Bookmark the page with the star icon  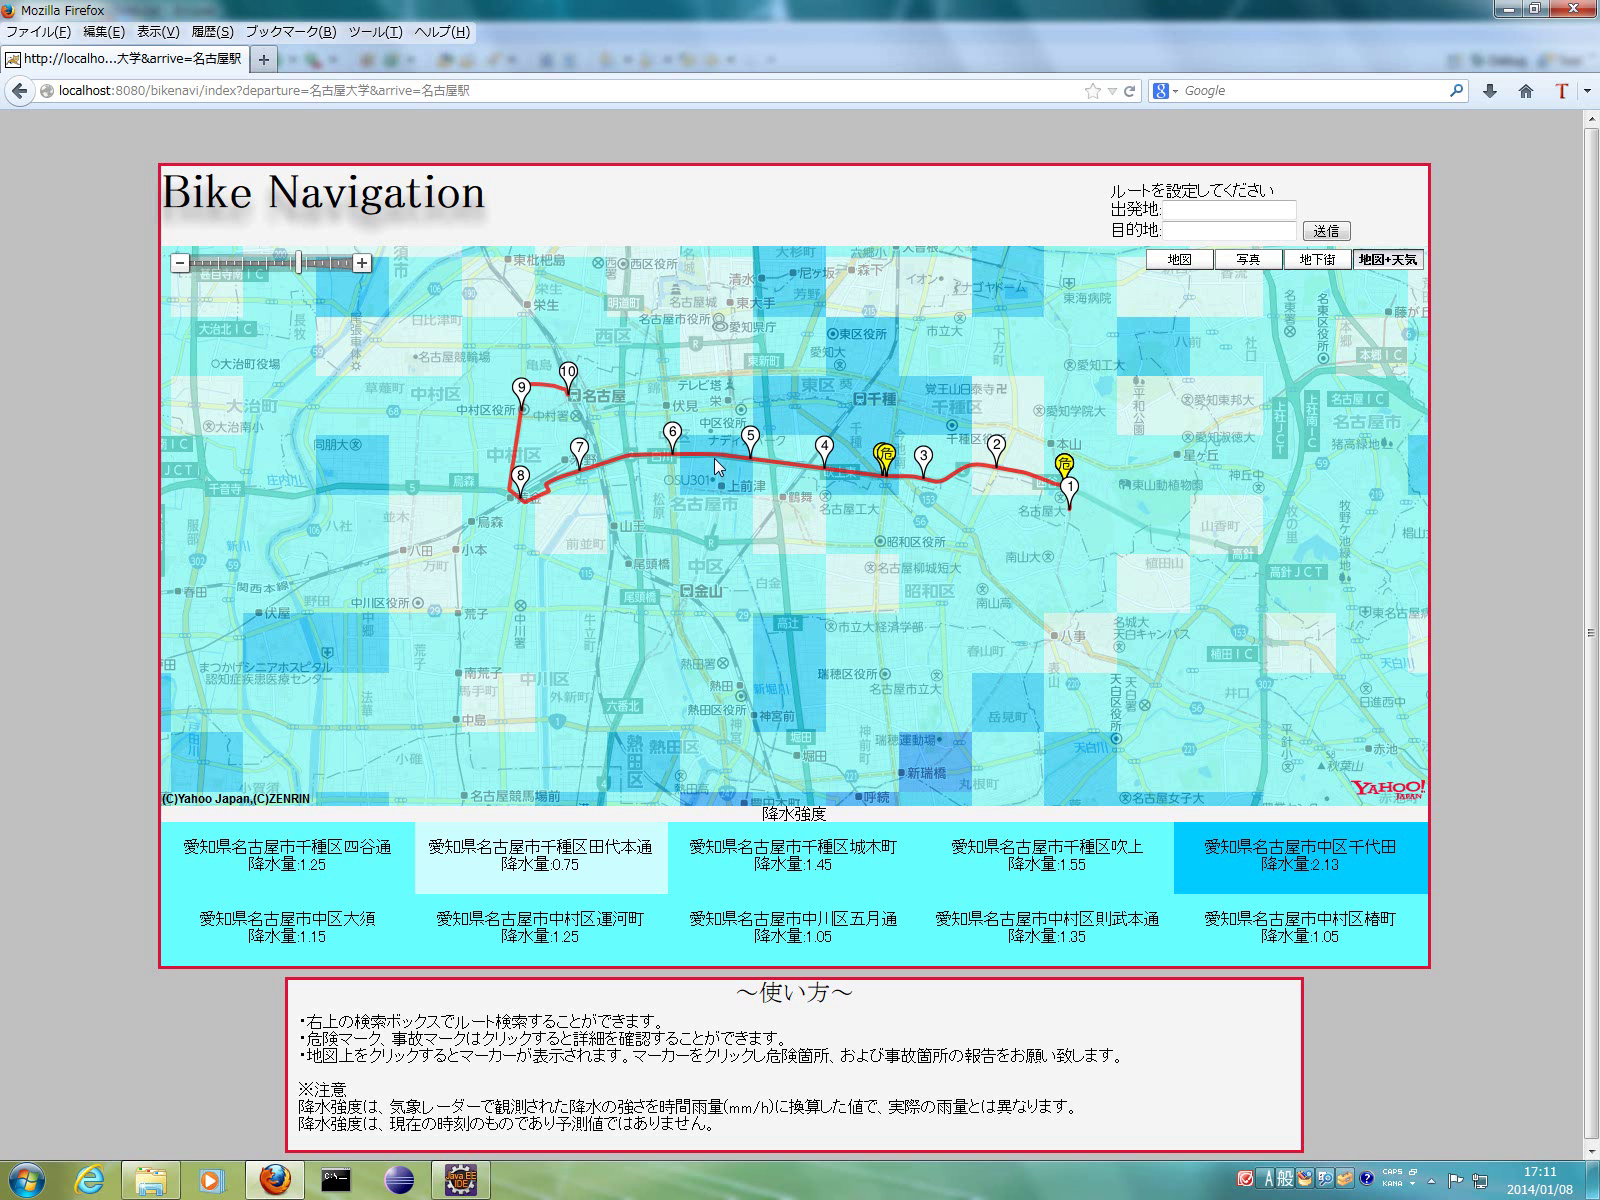[x=1092, y=91]
